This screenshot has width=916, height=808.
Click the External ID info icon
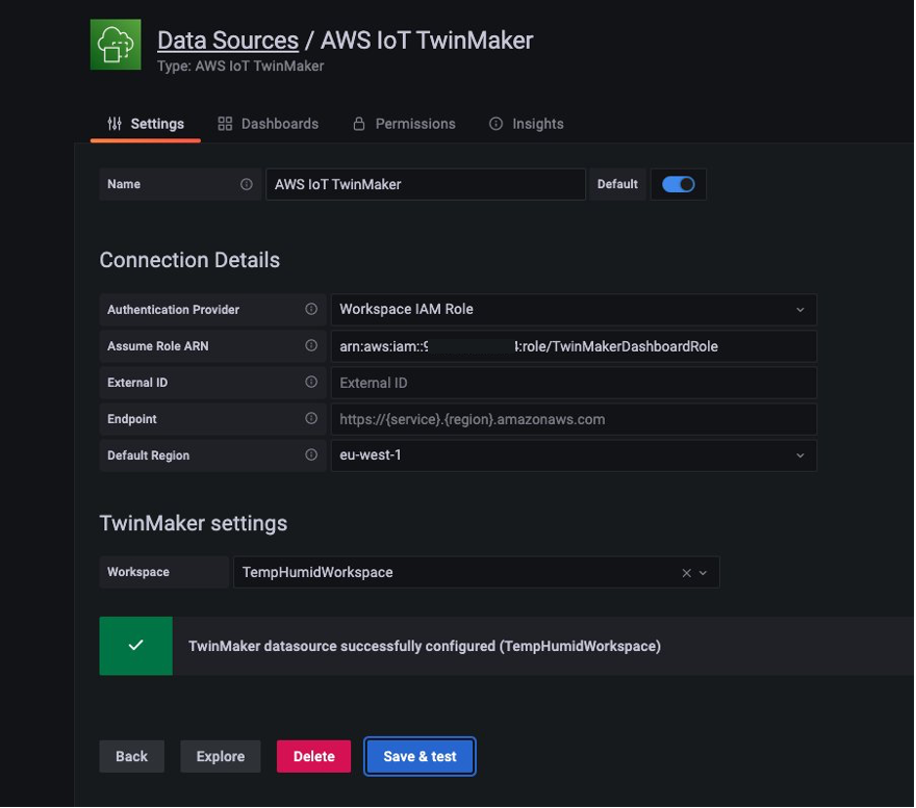point(311,382)
